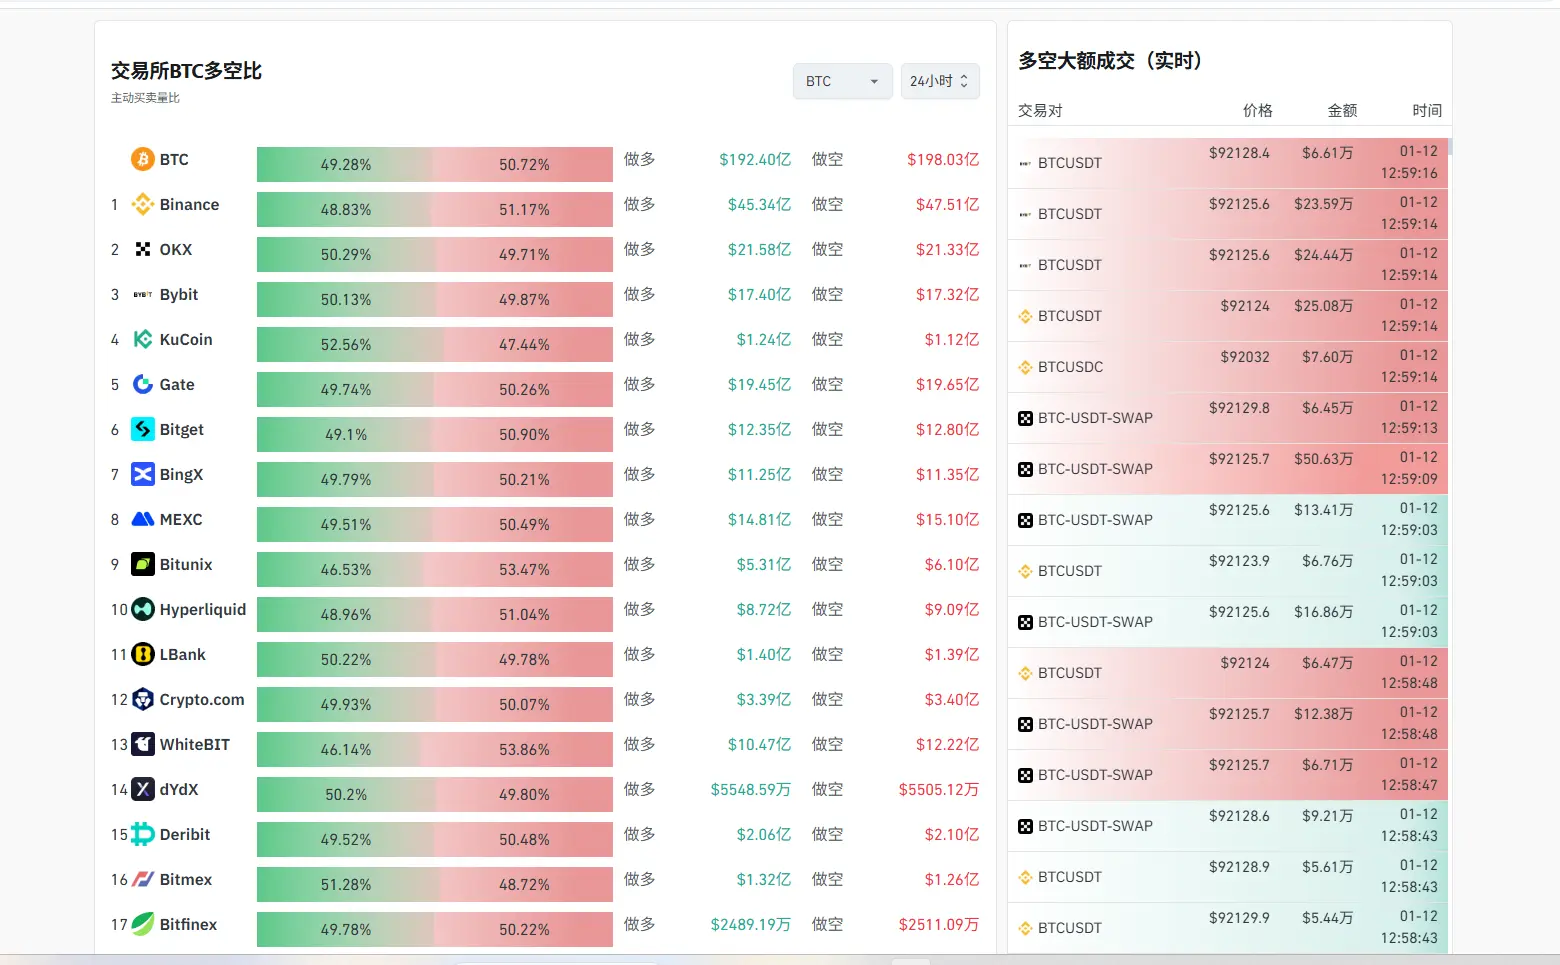Click the Crypto.com logo icon
Image resolution: width=1560 pixels, height=965 pixels.
pos(143,699)
